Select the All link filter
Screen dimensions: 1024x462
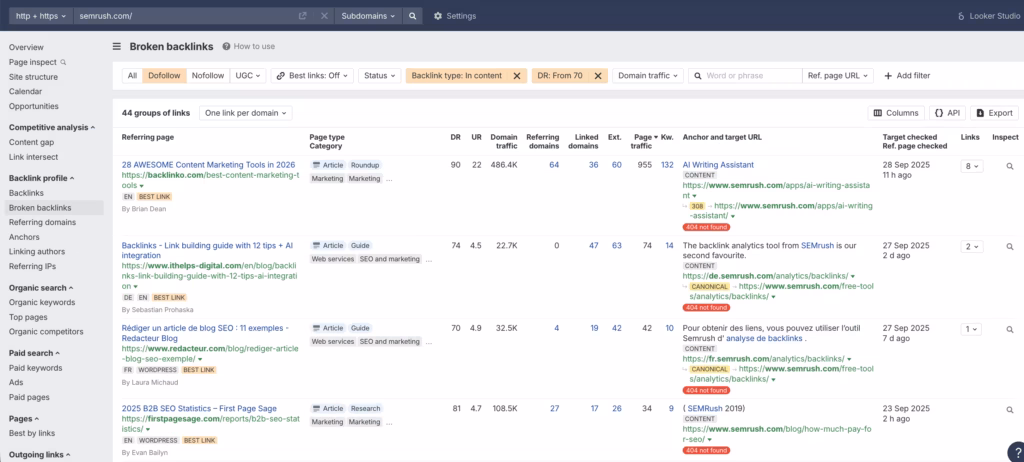tap(133, 76)
